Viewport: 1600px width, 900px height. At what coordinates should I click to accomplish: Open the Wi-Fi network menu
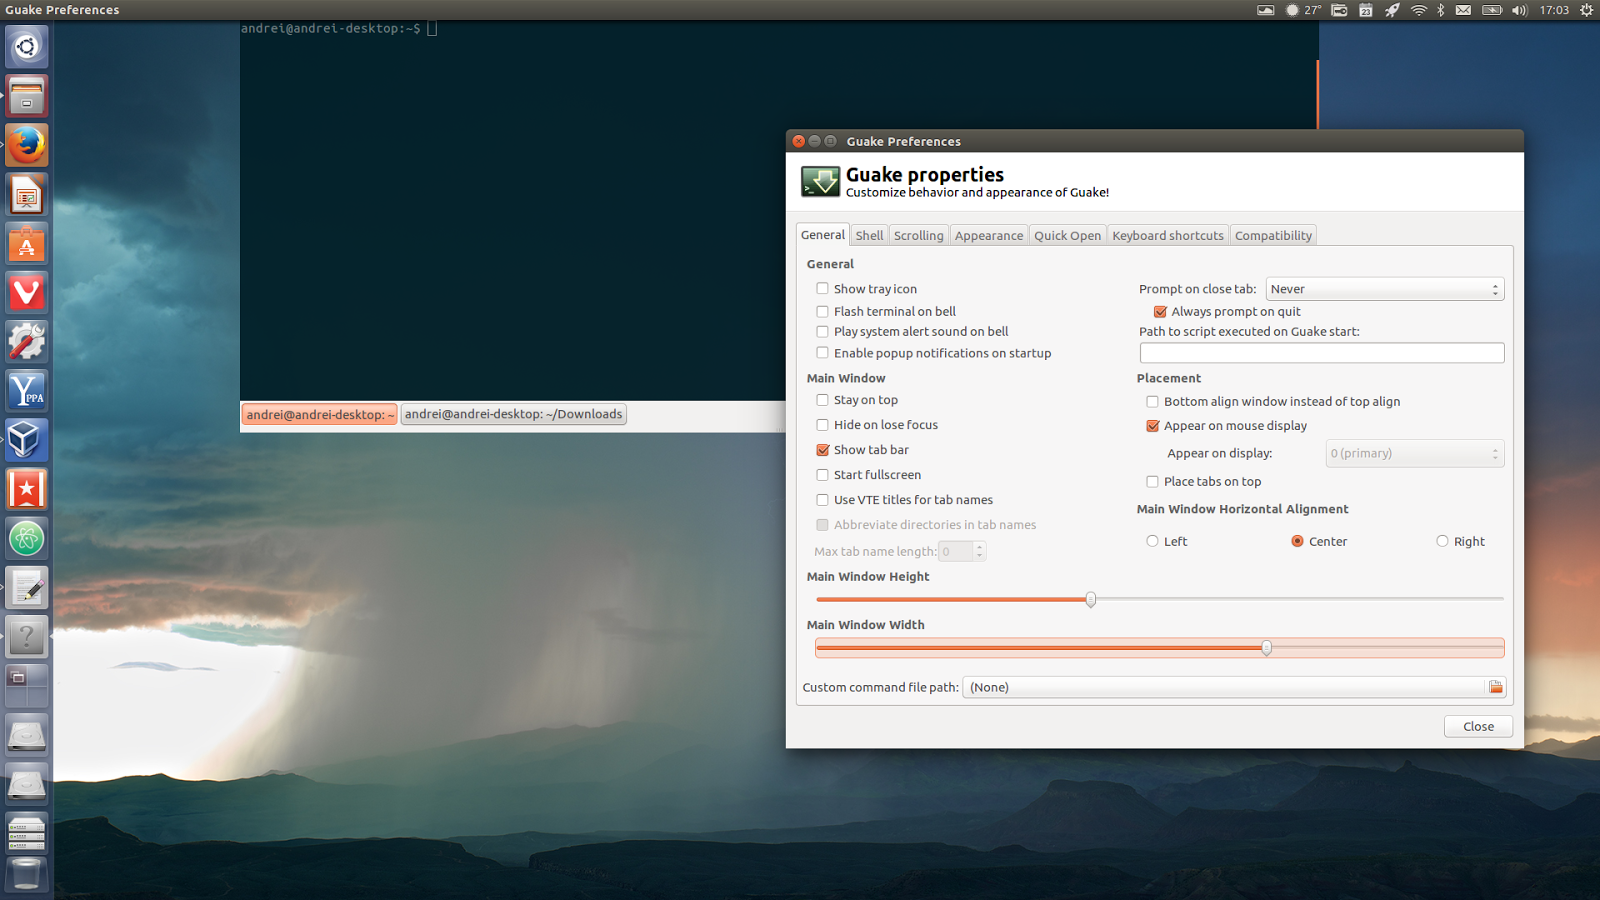tap(1418, 10)
